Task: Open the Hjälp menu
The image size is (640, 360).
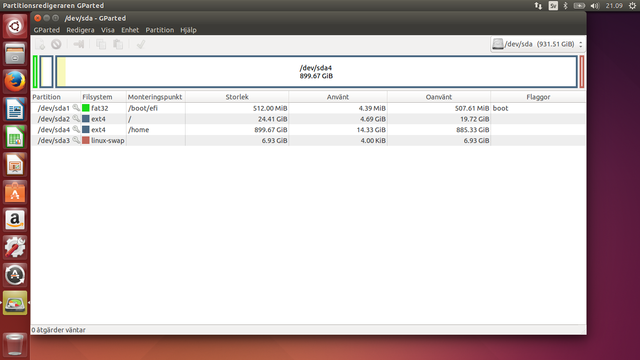Action: pyautogui.click(x=189, y=30)
